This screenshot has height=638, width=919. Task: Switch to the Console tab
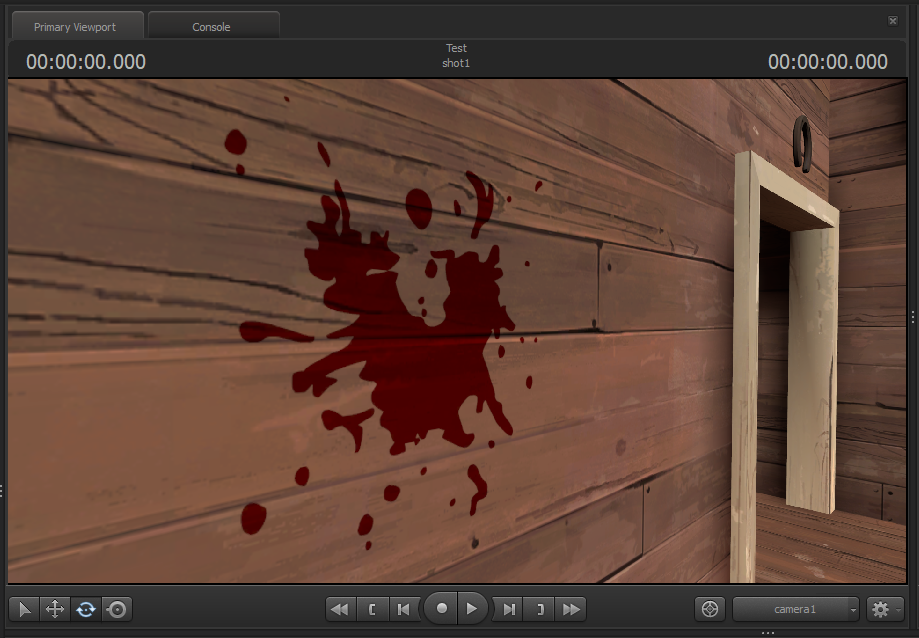(212, 27)
